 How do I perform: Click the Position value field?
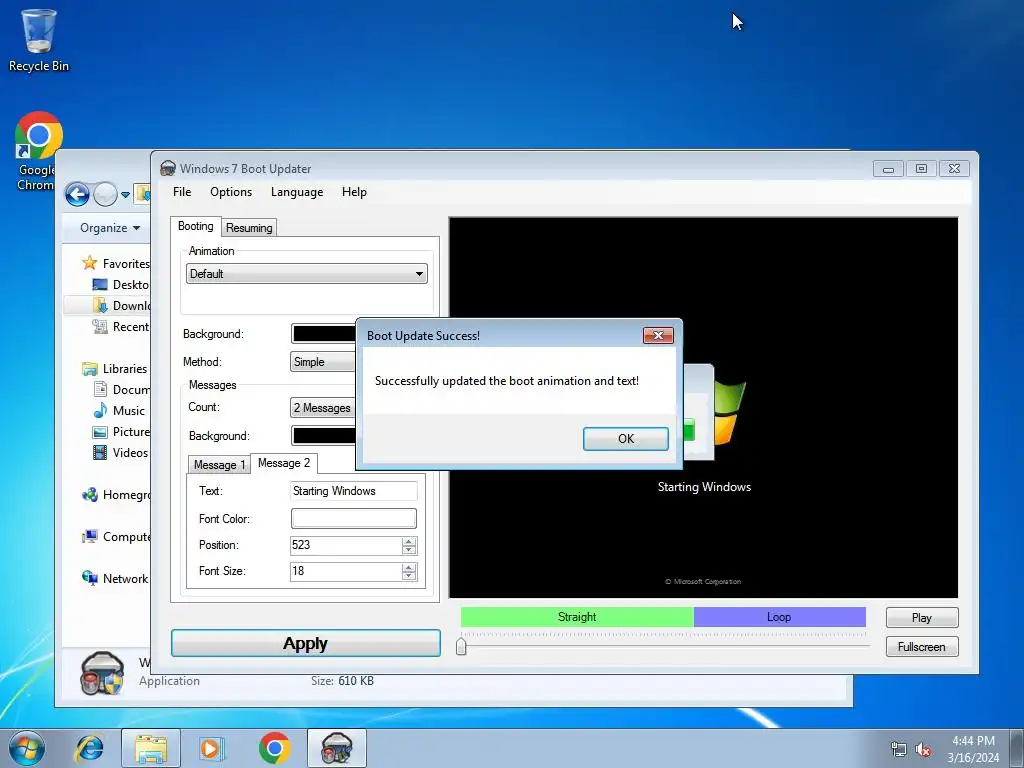(x=345, y=545)
